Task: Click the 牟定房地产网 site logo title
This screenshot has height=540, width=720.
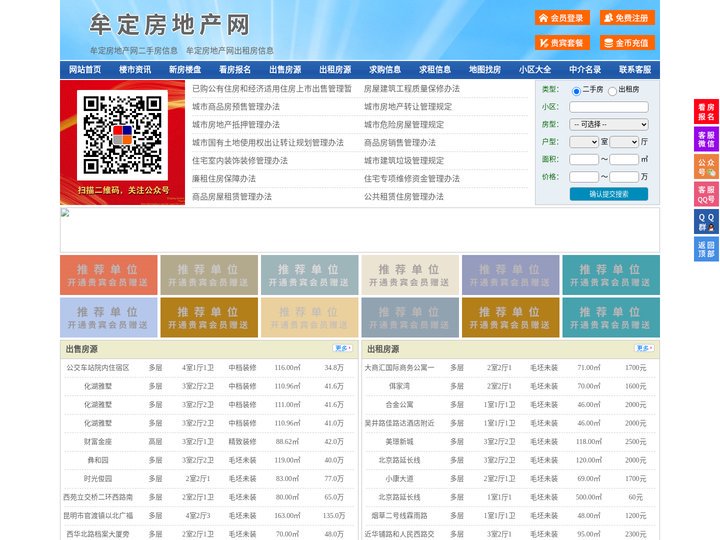Action: (x=169, y=25)
